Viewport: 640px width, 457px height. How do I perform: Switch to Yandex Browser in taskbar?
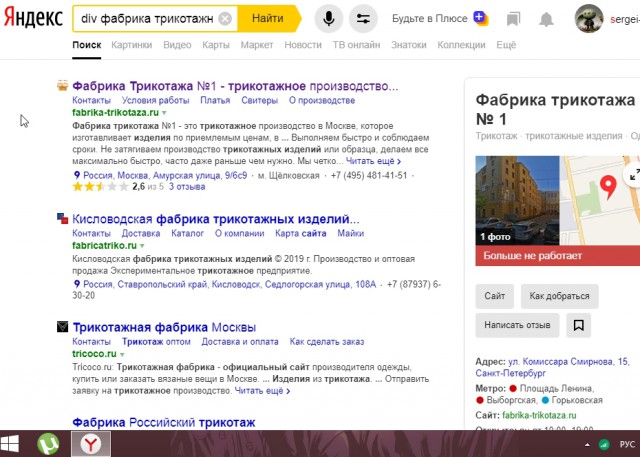(91, 444)
